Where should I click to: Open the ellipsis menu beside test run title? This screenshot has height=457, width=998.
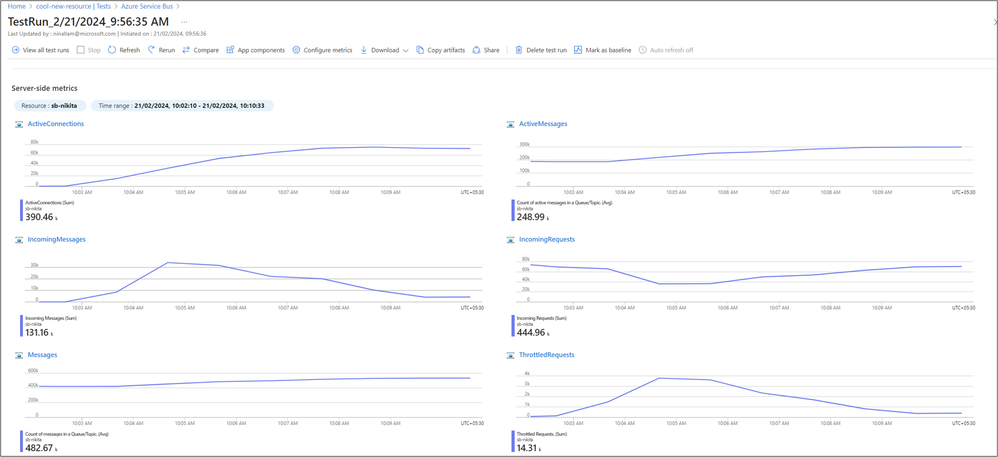185,22
